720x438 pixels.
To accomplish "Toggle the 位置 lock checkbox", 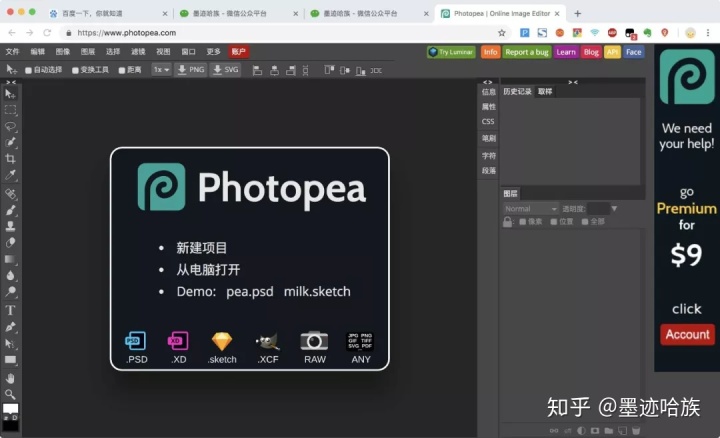I will tap(554, 222).
